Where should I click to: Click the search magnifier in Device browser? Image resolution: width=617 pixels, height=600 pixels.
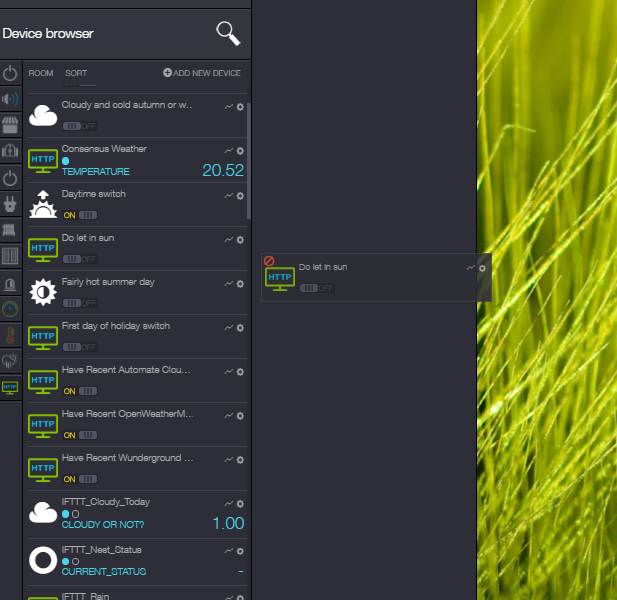(228, 33)
